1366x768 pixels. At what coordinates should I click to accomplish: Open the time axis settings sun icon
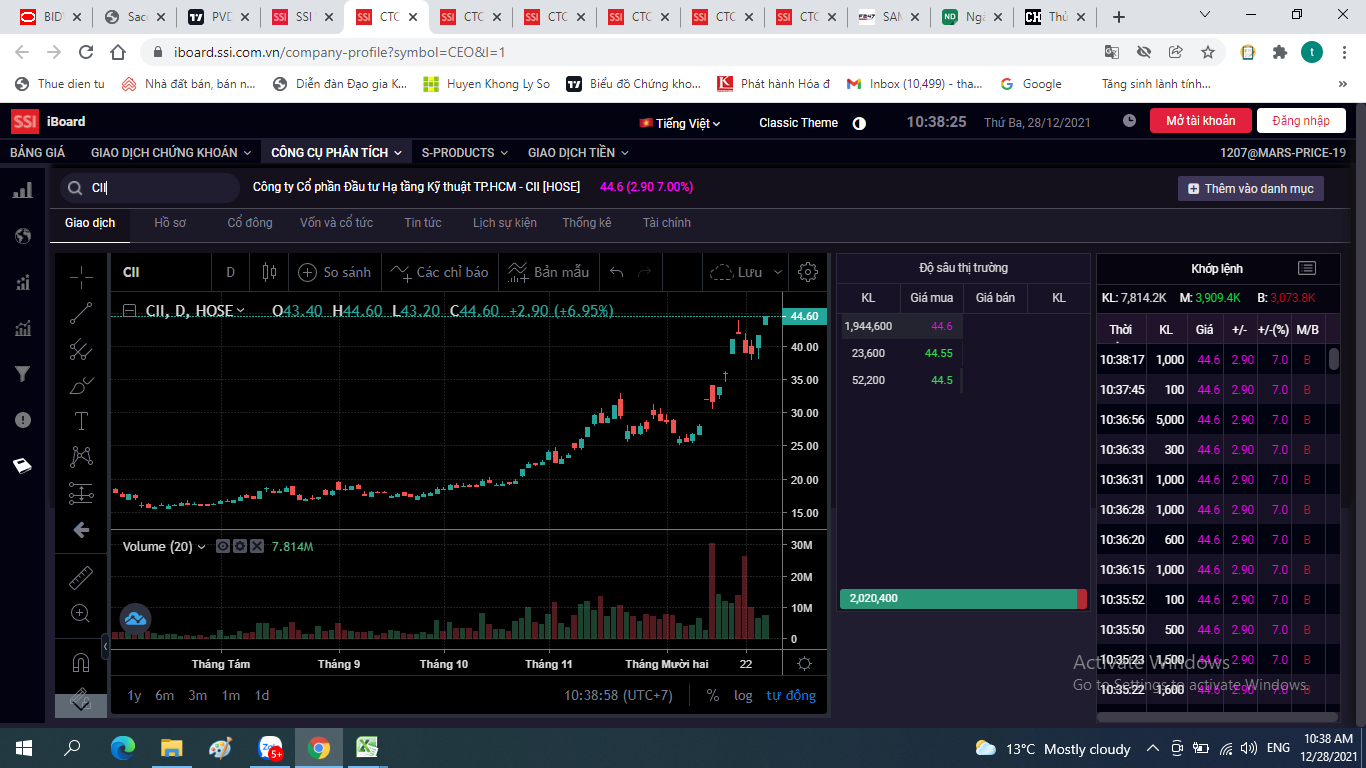805,663
